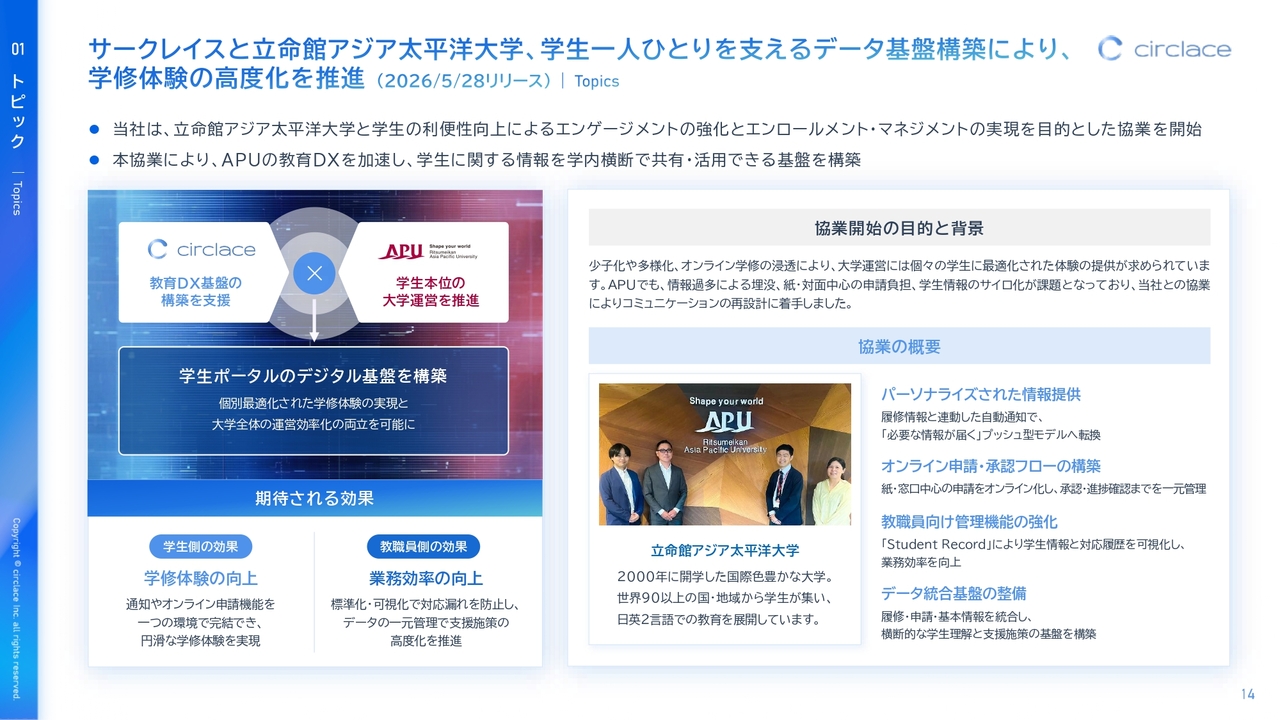1280x720 pixels.
Task: Click the text starting 履修・申請・基本情報を統合し
Action: (989, 625)
